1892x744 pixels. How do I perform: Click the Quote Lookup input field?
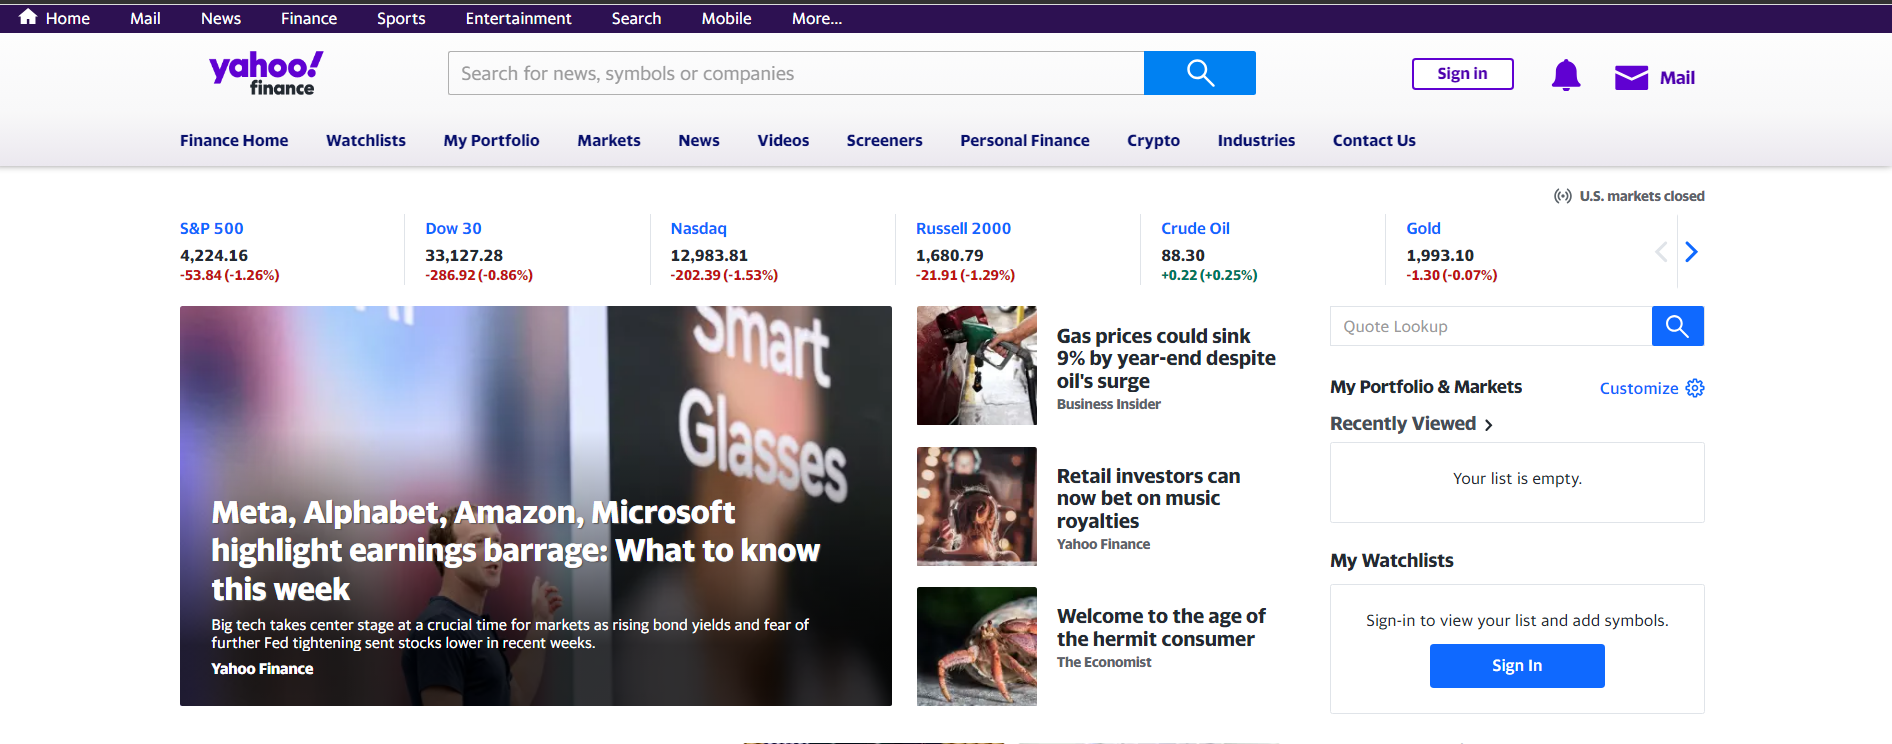pyautogui.click(x=1491, y=326)
